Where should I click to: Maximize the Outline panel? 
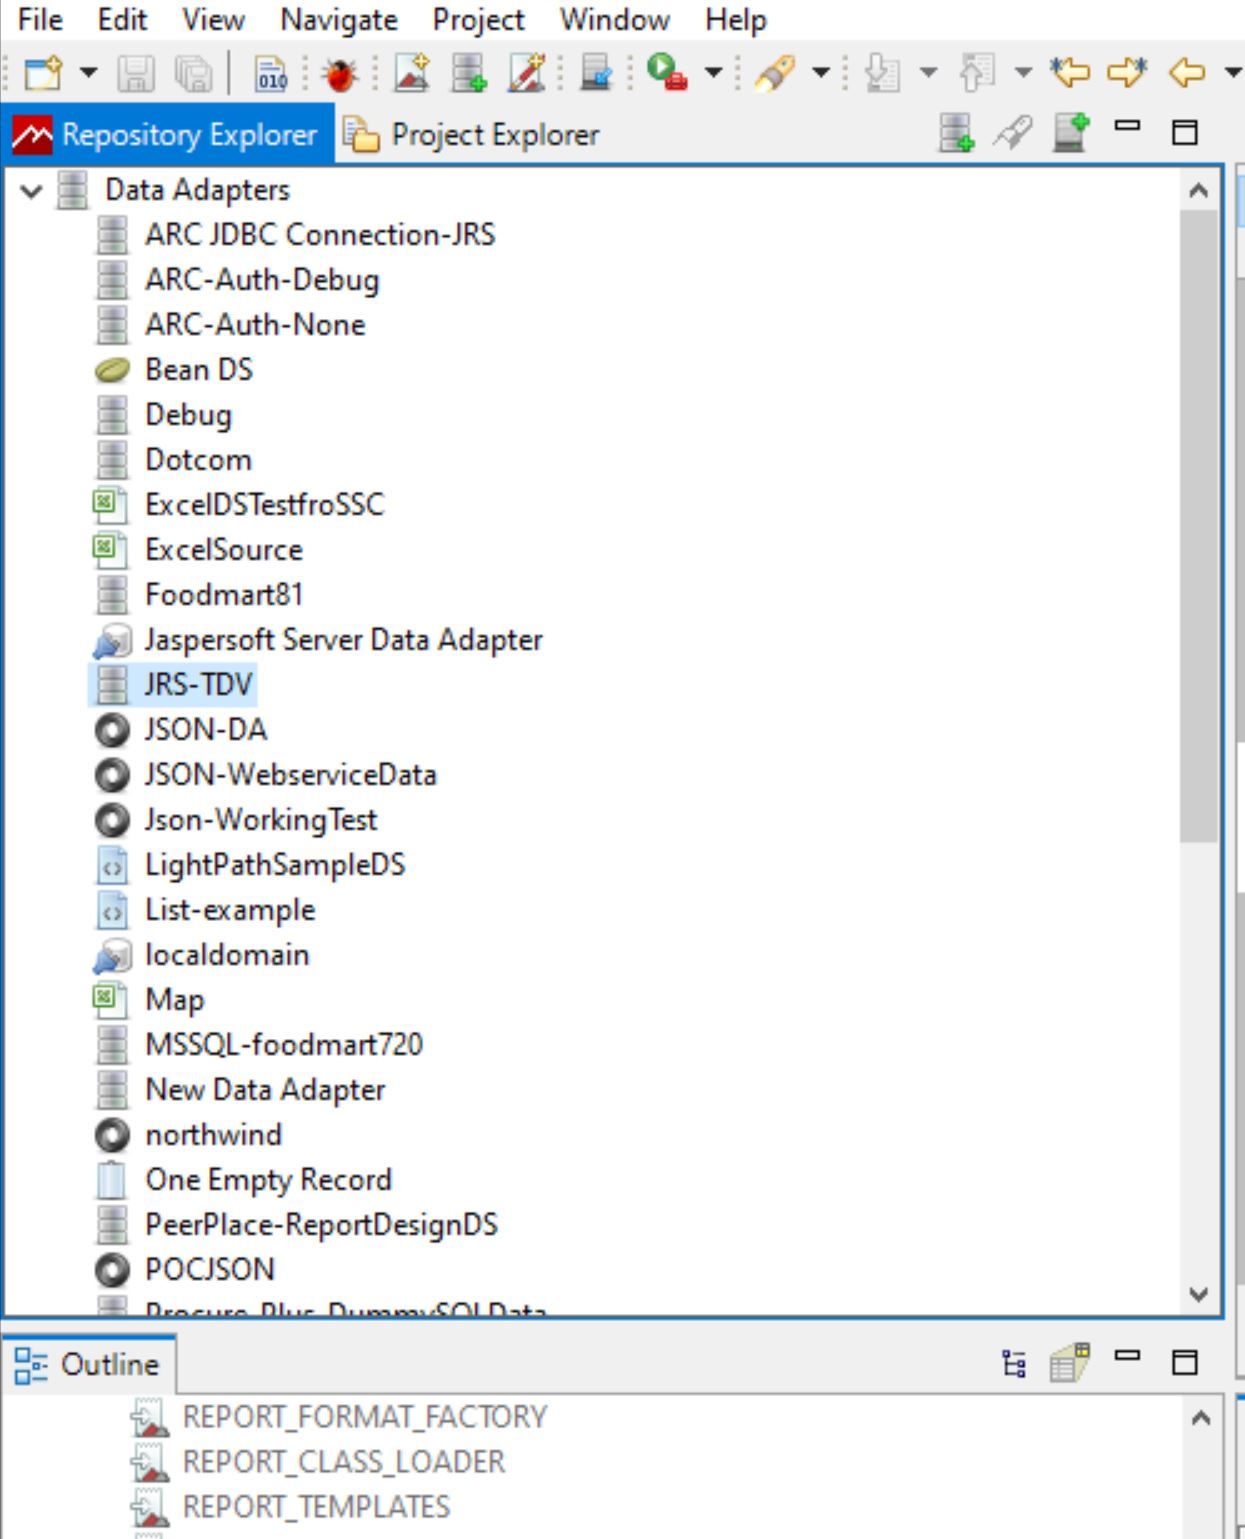tap(1185, 1362)
